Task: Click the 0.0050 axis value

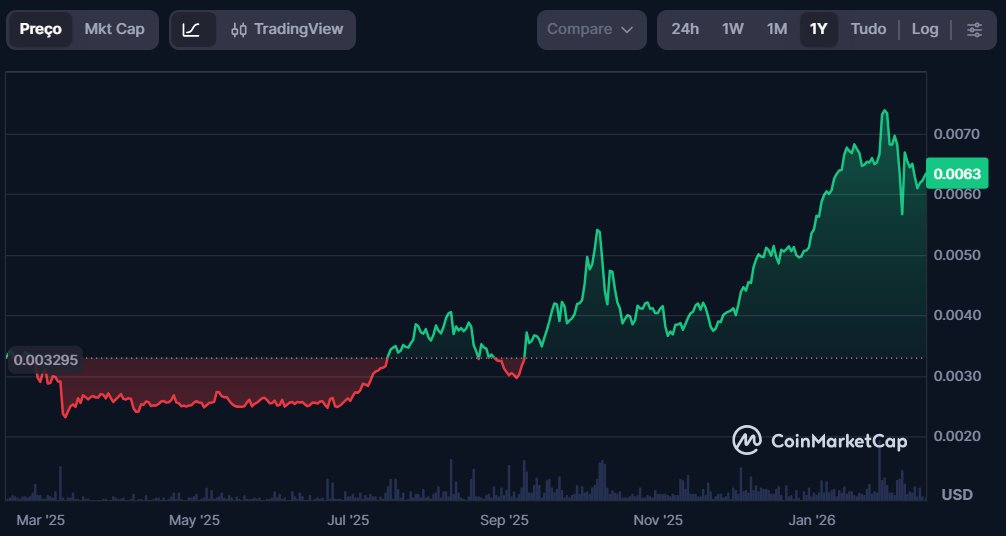Action: pyautogui.click(x=957, y=255)
